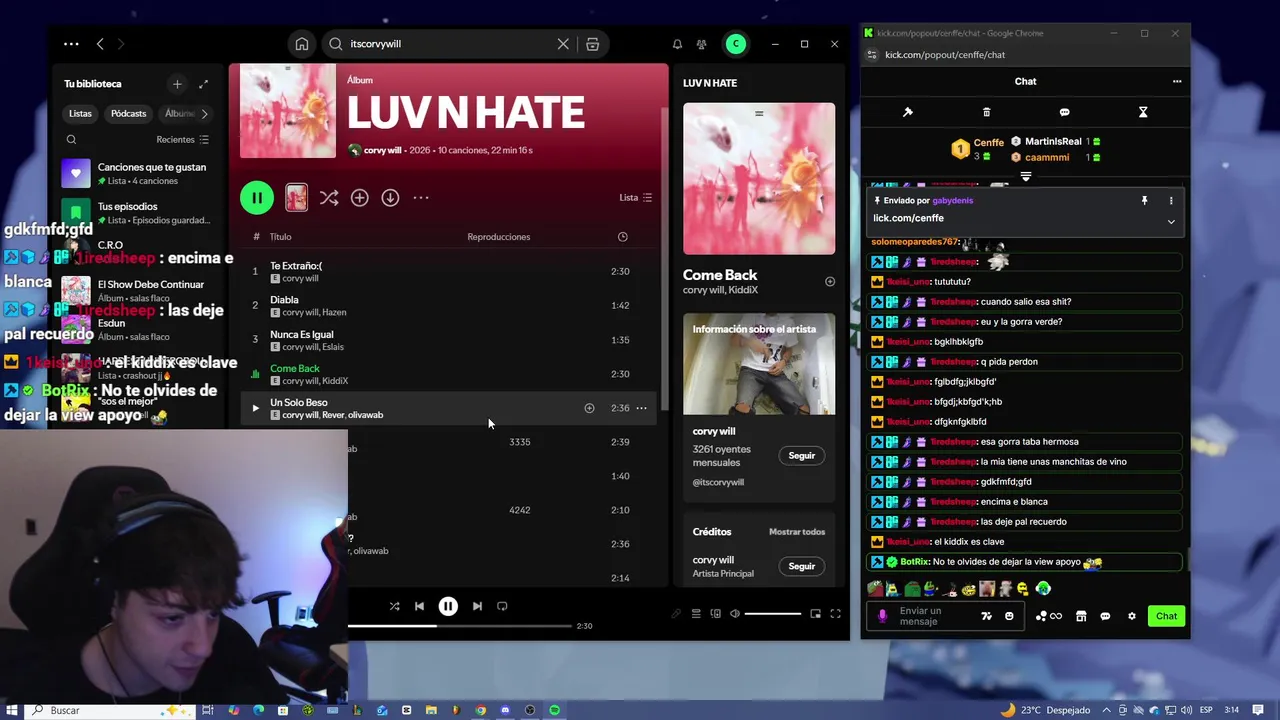
Task: Clear the Spotify search field
Action: coord(563,44)
